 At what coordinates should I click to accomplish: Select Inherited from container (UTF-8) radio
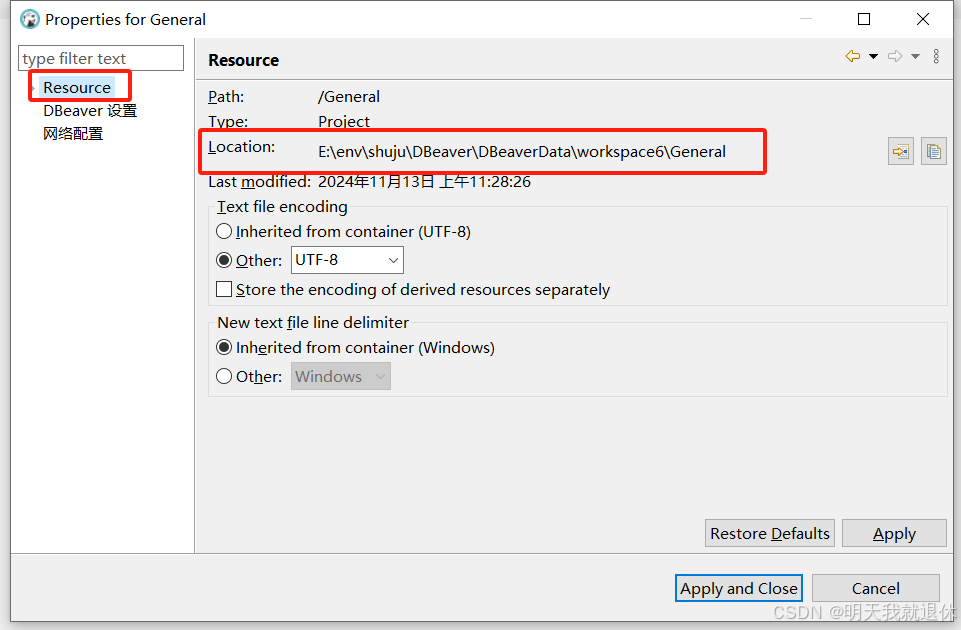coord(224,232)
